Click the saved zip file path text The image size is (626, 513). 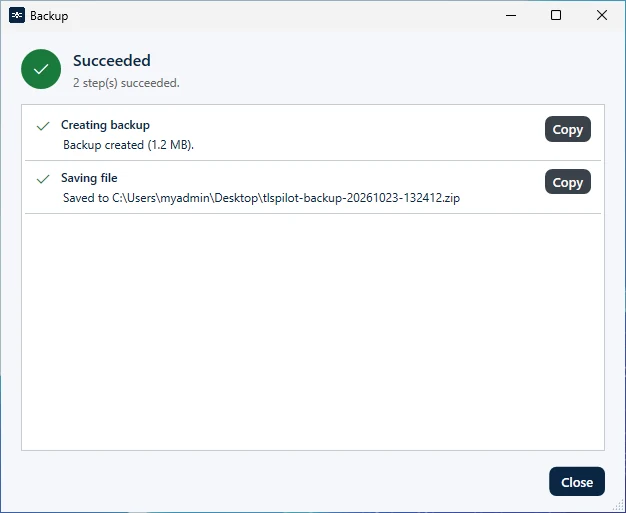tap(261, 198)
